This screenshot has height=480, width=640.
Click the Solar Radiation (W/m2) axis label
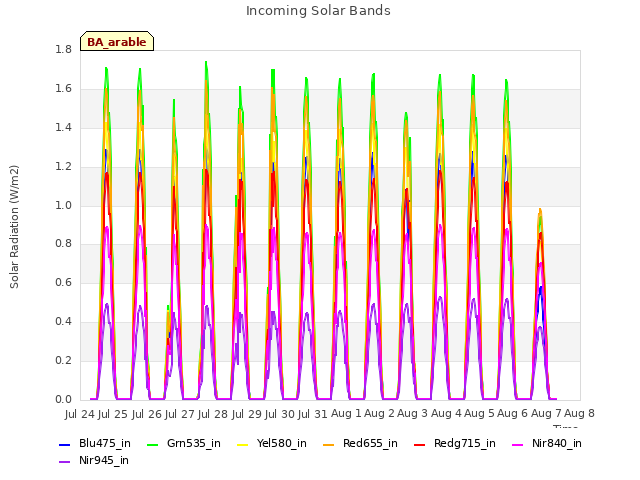click(14, 227)
